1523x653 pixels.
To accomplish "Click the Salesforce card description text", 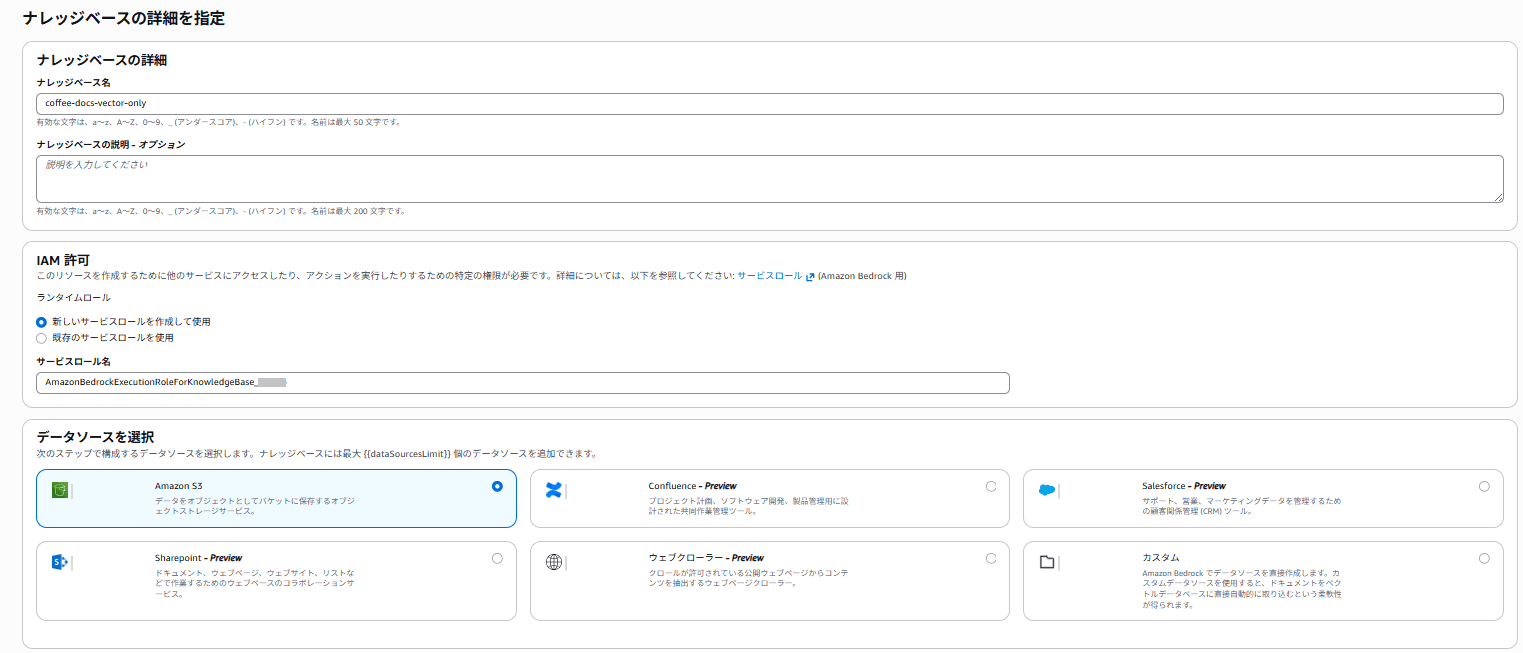I will click(x=1242, y=505).
